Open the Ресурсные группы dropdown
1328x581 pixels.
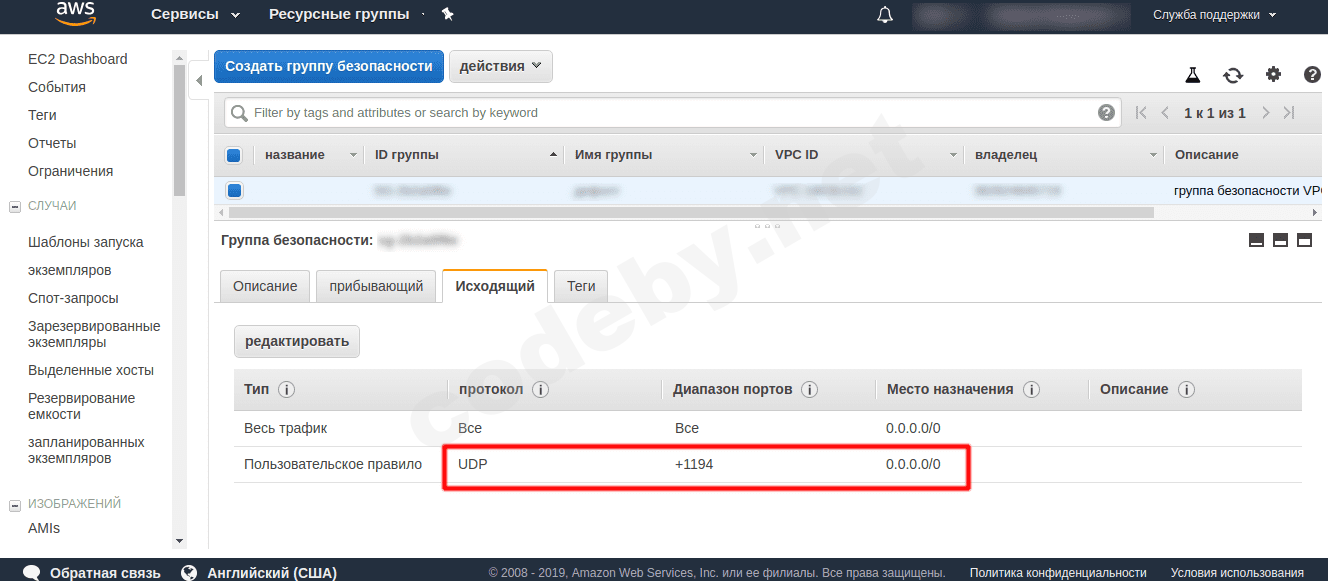point(346,15)
